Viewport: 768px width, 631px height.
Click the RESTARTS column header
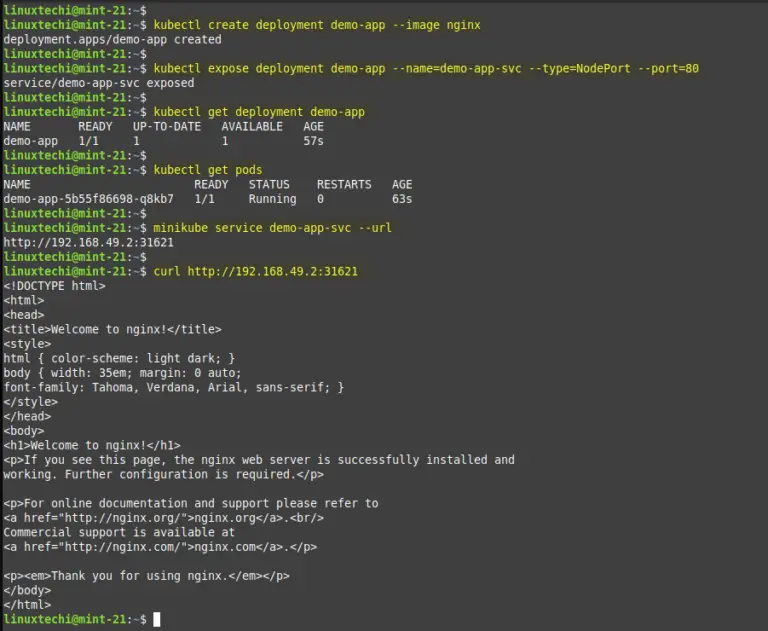[344, 185]
